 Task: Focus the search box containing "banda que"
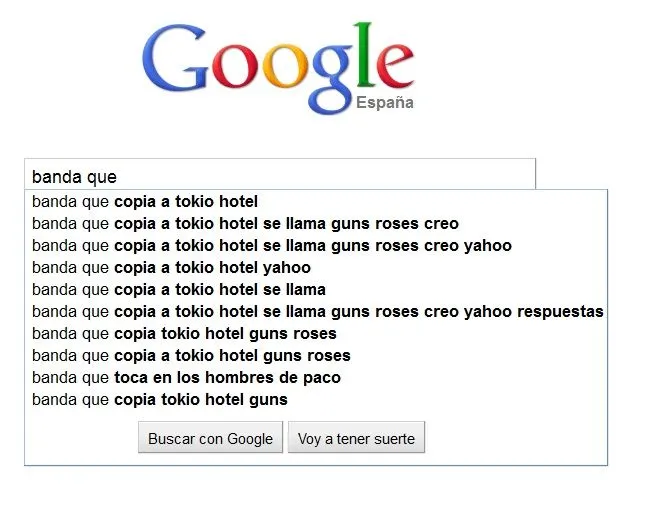coord(280,176)
